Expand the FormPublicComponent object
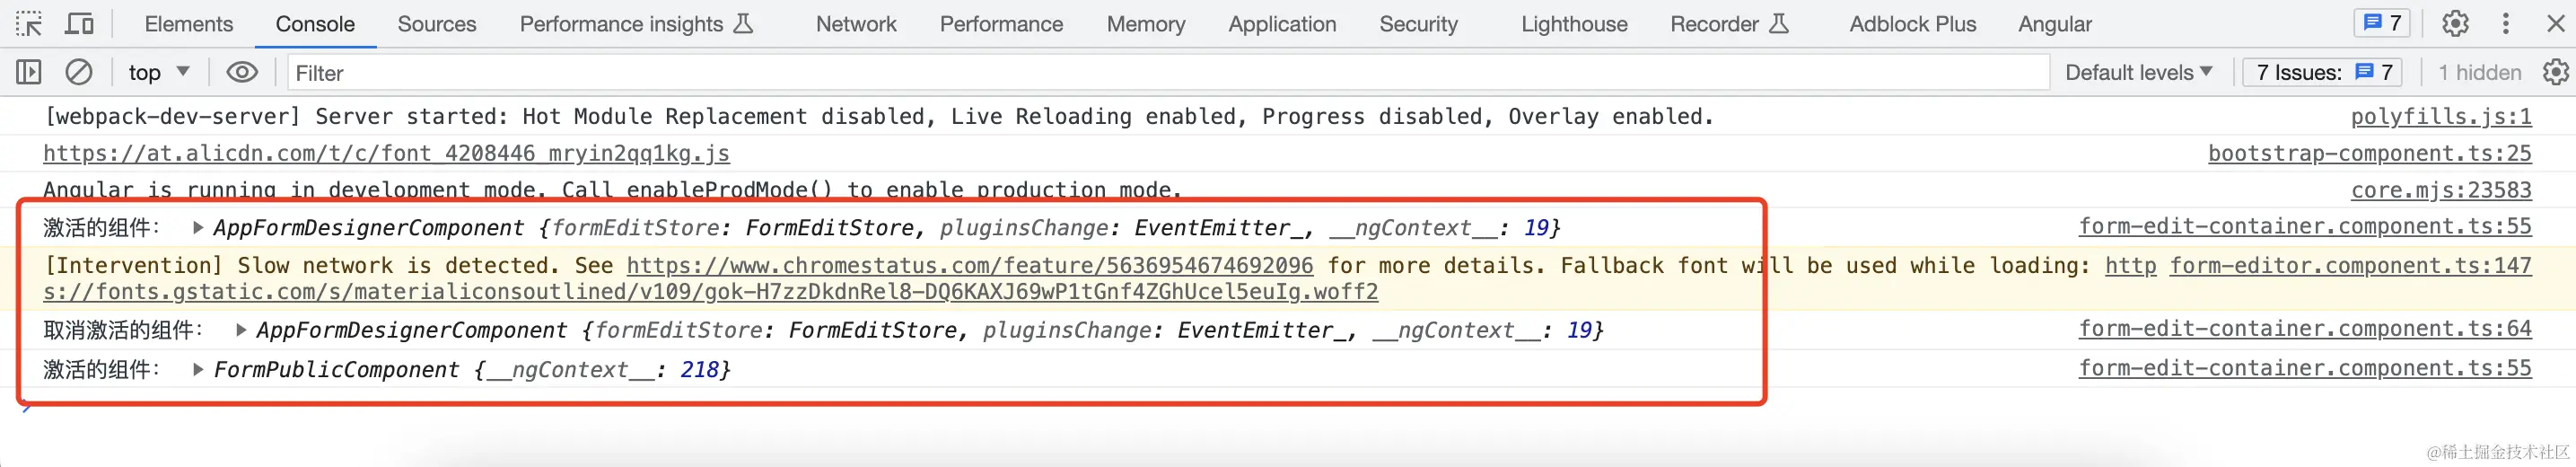2576x467 pixels. (x=198, y=370)
